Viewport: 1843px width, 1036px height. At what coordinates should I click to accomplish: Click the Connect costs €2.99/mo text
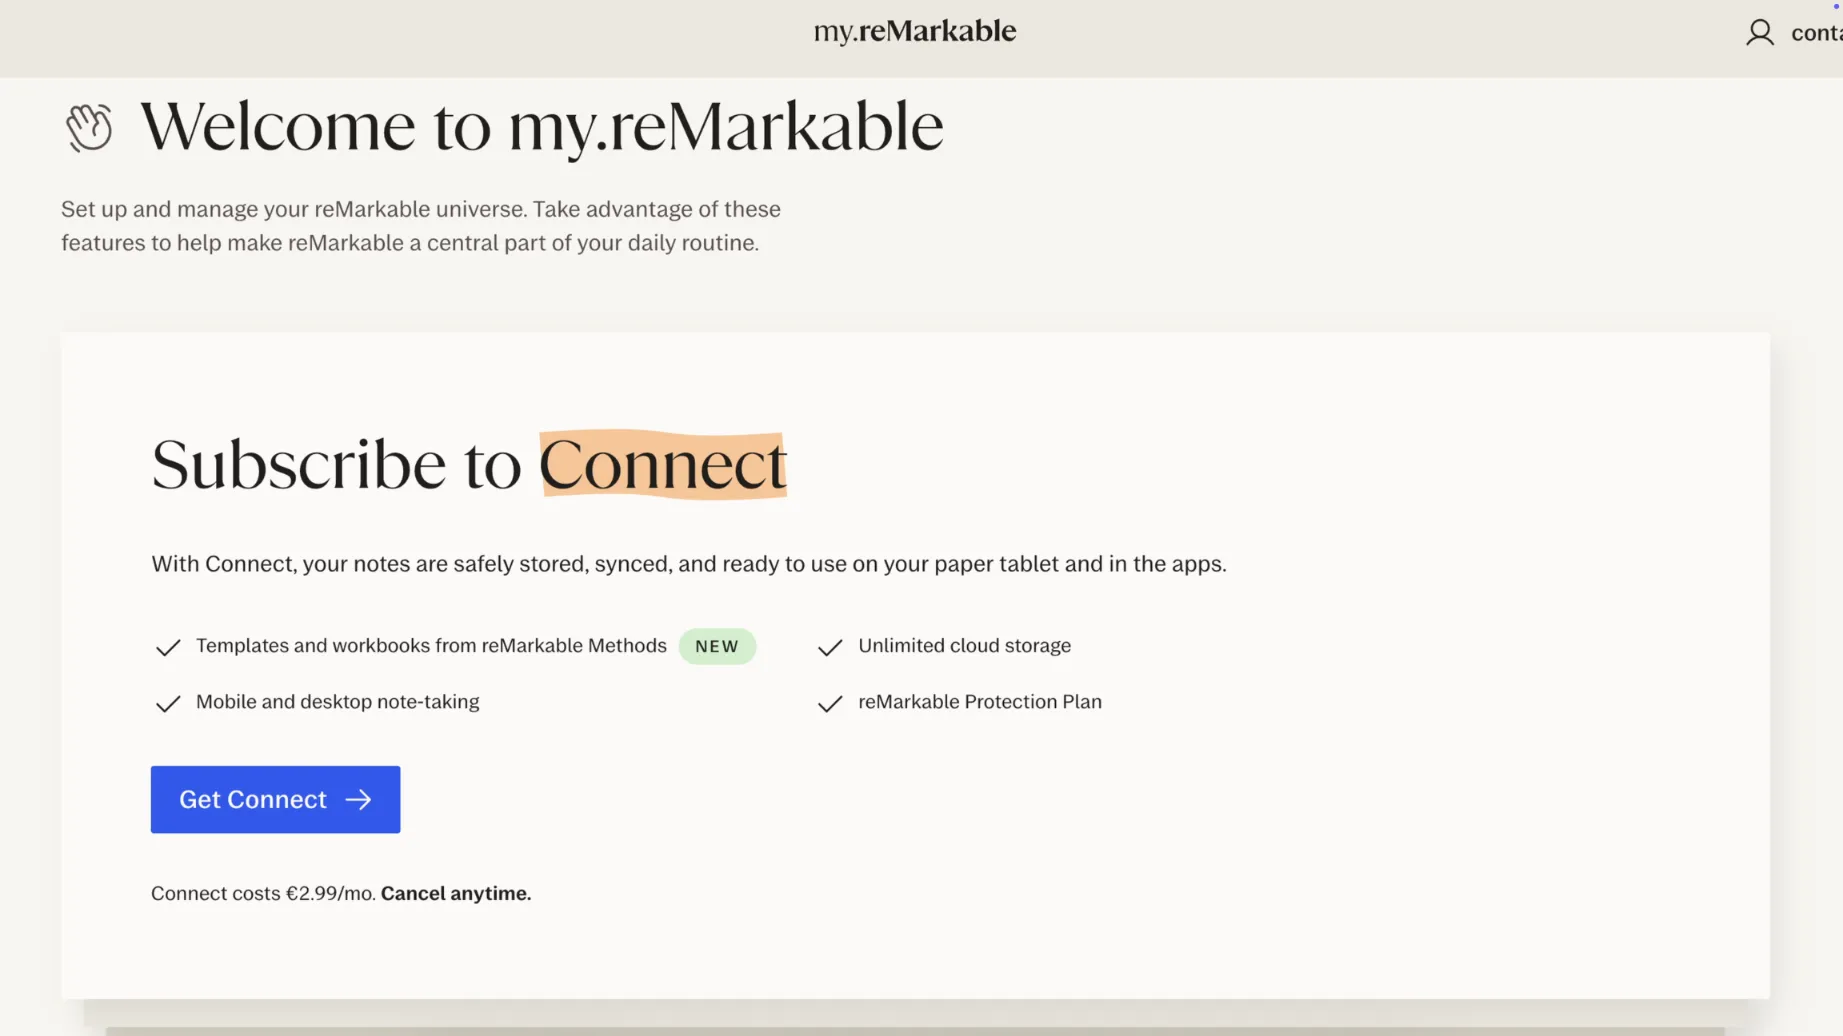pyautogui.click(x=264, y=893)
